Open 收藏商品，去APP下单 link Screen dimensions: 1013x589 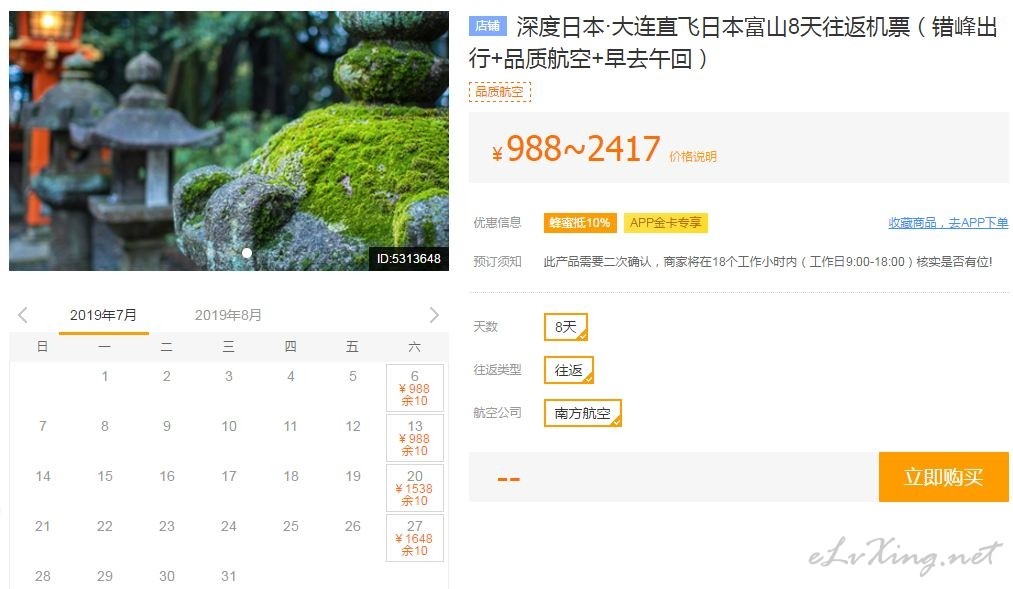948,223
